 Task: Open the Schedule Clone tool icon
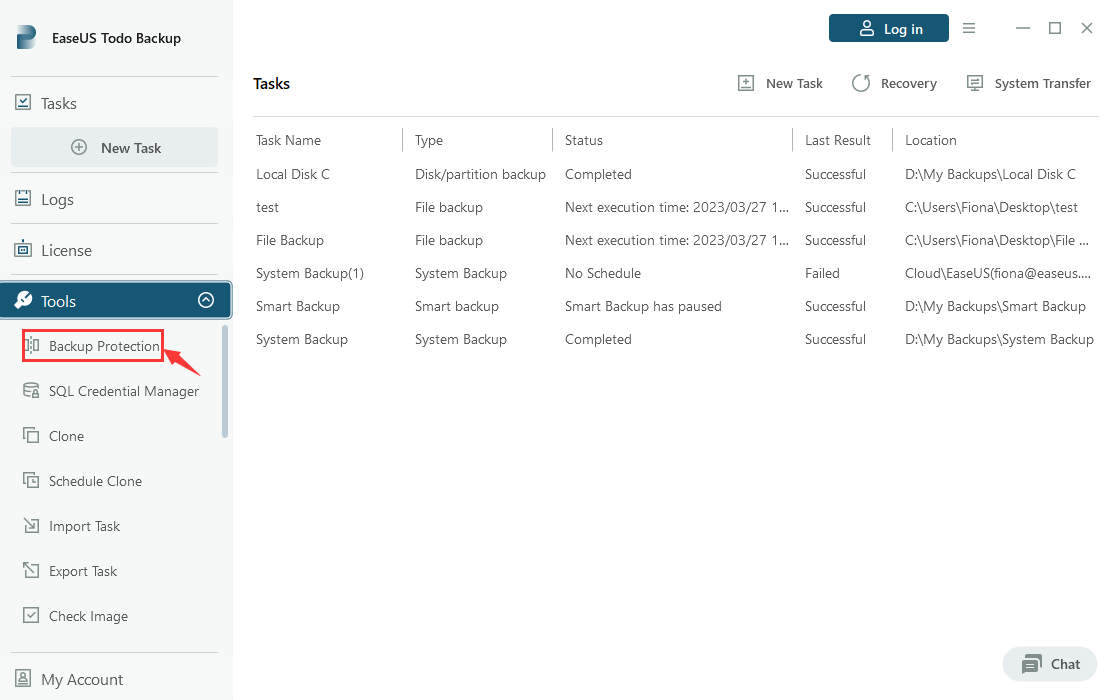tap(31, 481)
